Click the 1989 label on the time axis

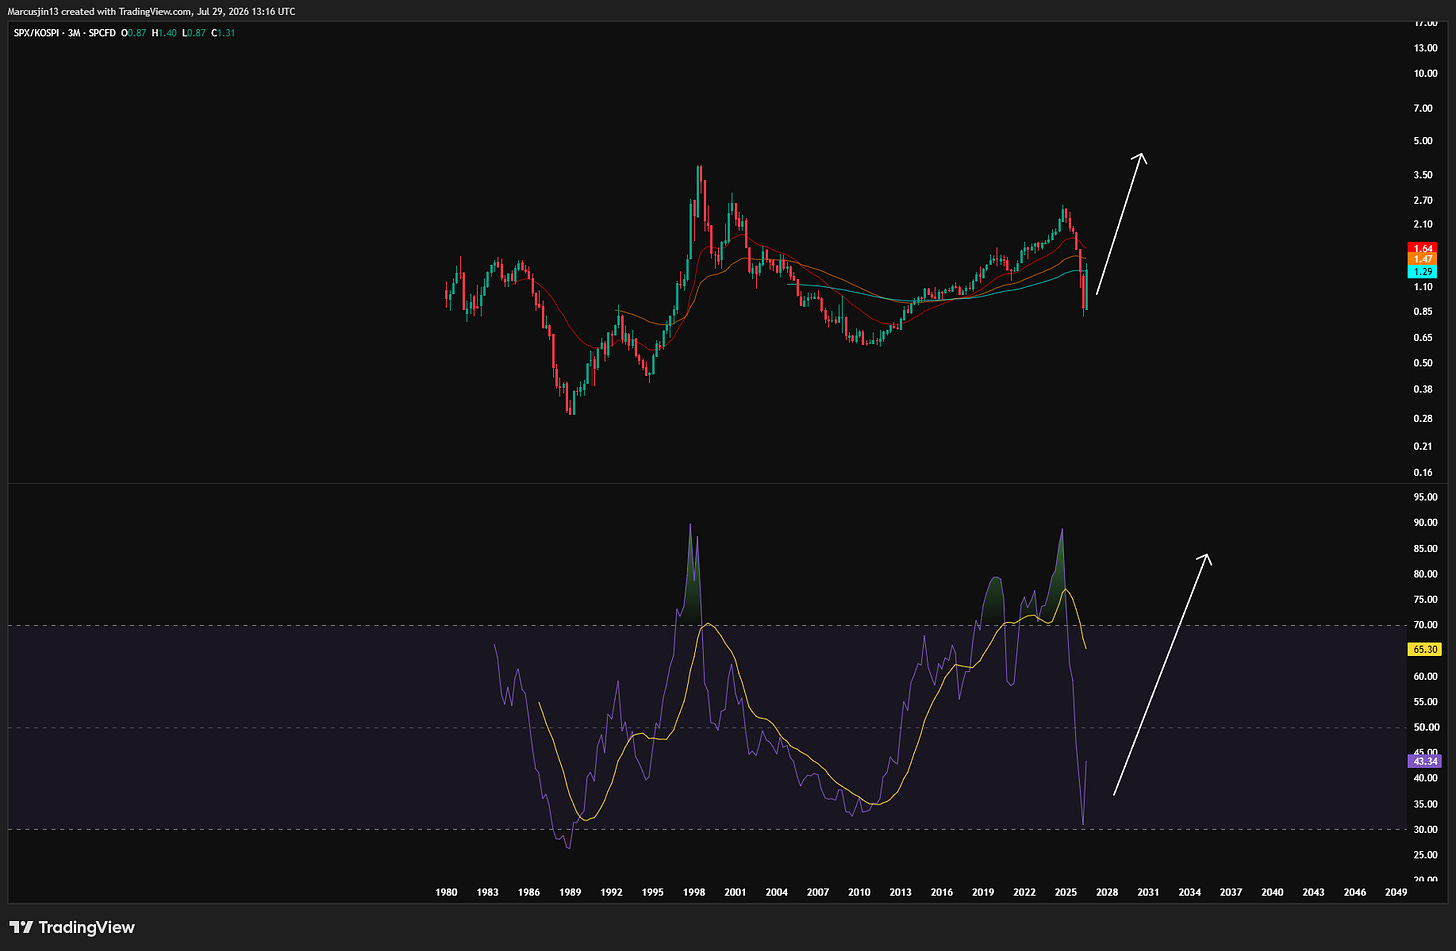(x=569, y=892)
